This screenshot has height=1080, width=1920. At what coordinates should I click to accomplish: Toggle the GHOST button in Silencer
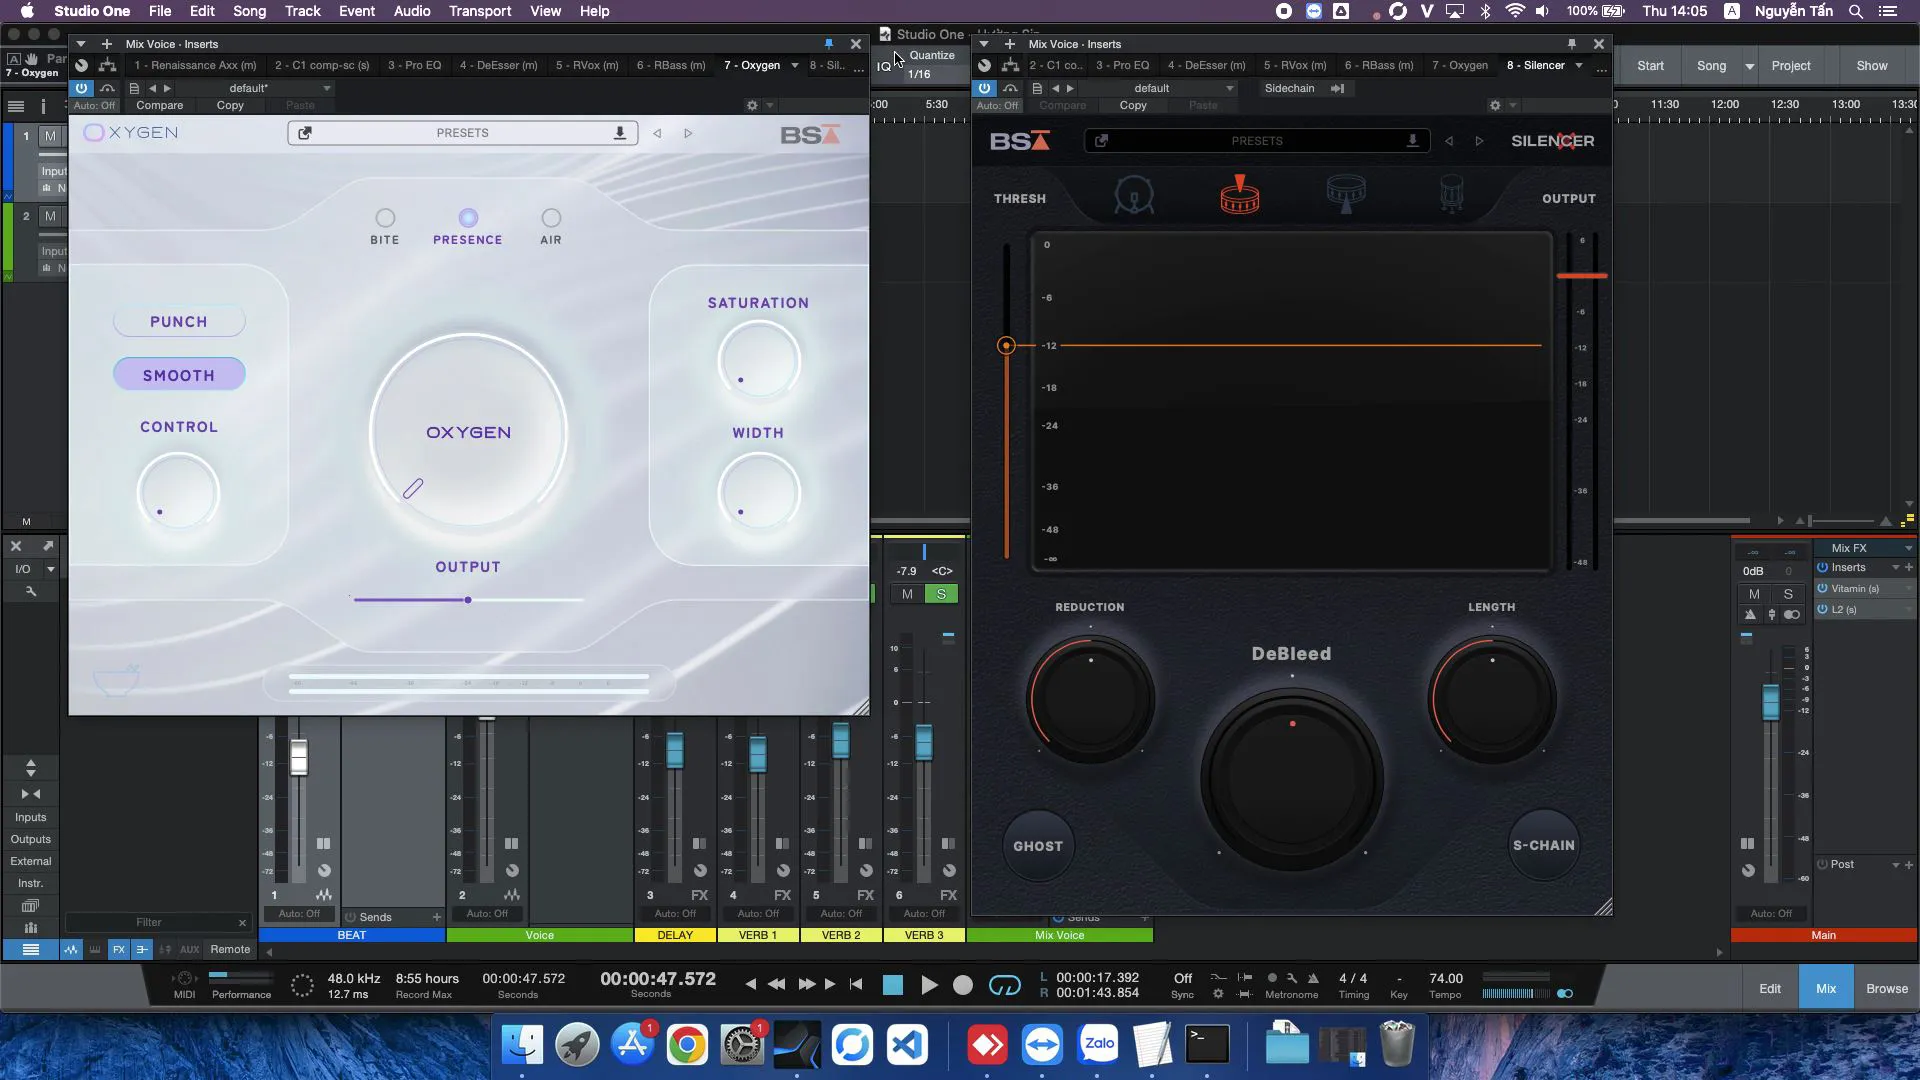coord(1038,846)
